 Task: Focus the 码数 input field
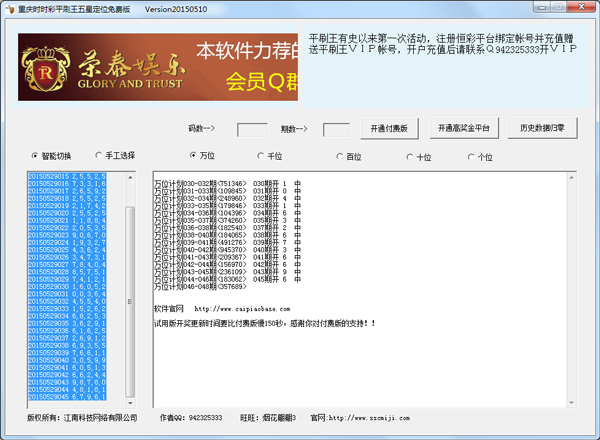253,130
